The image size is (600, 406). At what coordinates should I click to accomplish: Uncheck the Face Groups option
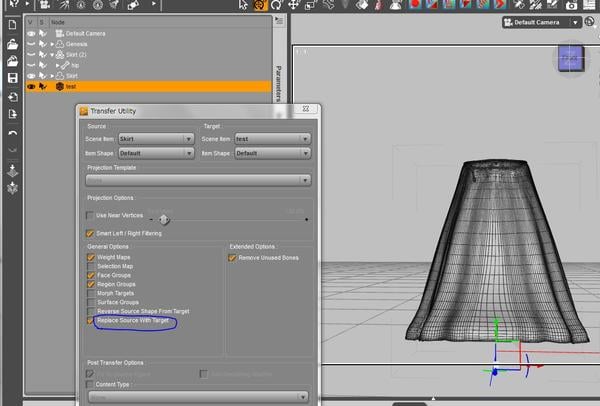tap(91, 275)
